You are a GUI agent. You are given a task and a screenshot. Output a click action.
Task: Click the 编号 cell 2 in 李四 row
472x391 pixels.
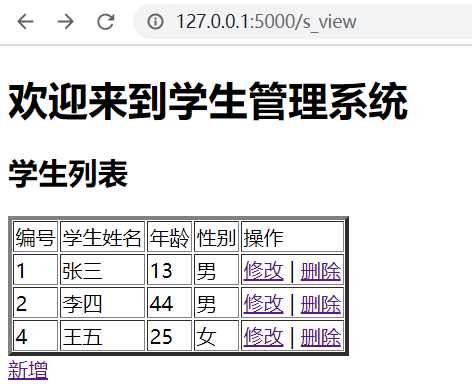pyautogui.click(x=35, y=303)
